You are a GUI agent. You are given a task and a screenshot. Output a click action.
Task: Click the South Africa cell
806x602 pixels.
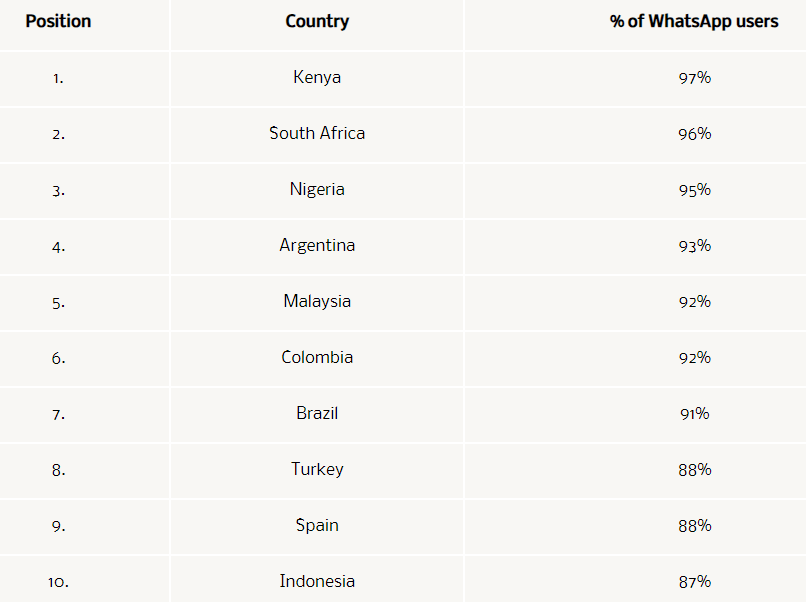317,133
